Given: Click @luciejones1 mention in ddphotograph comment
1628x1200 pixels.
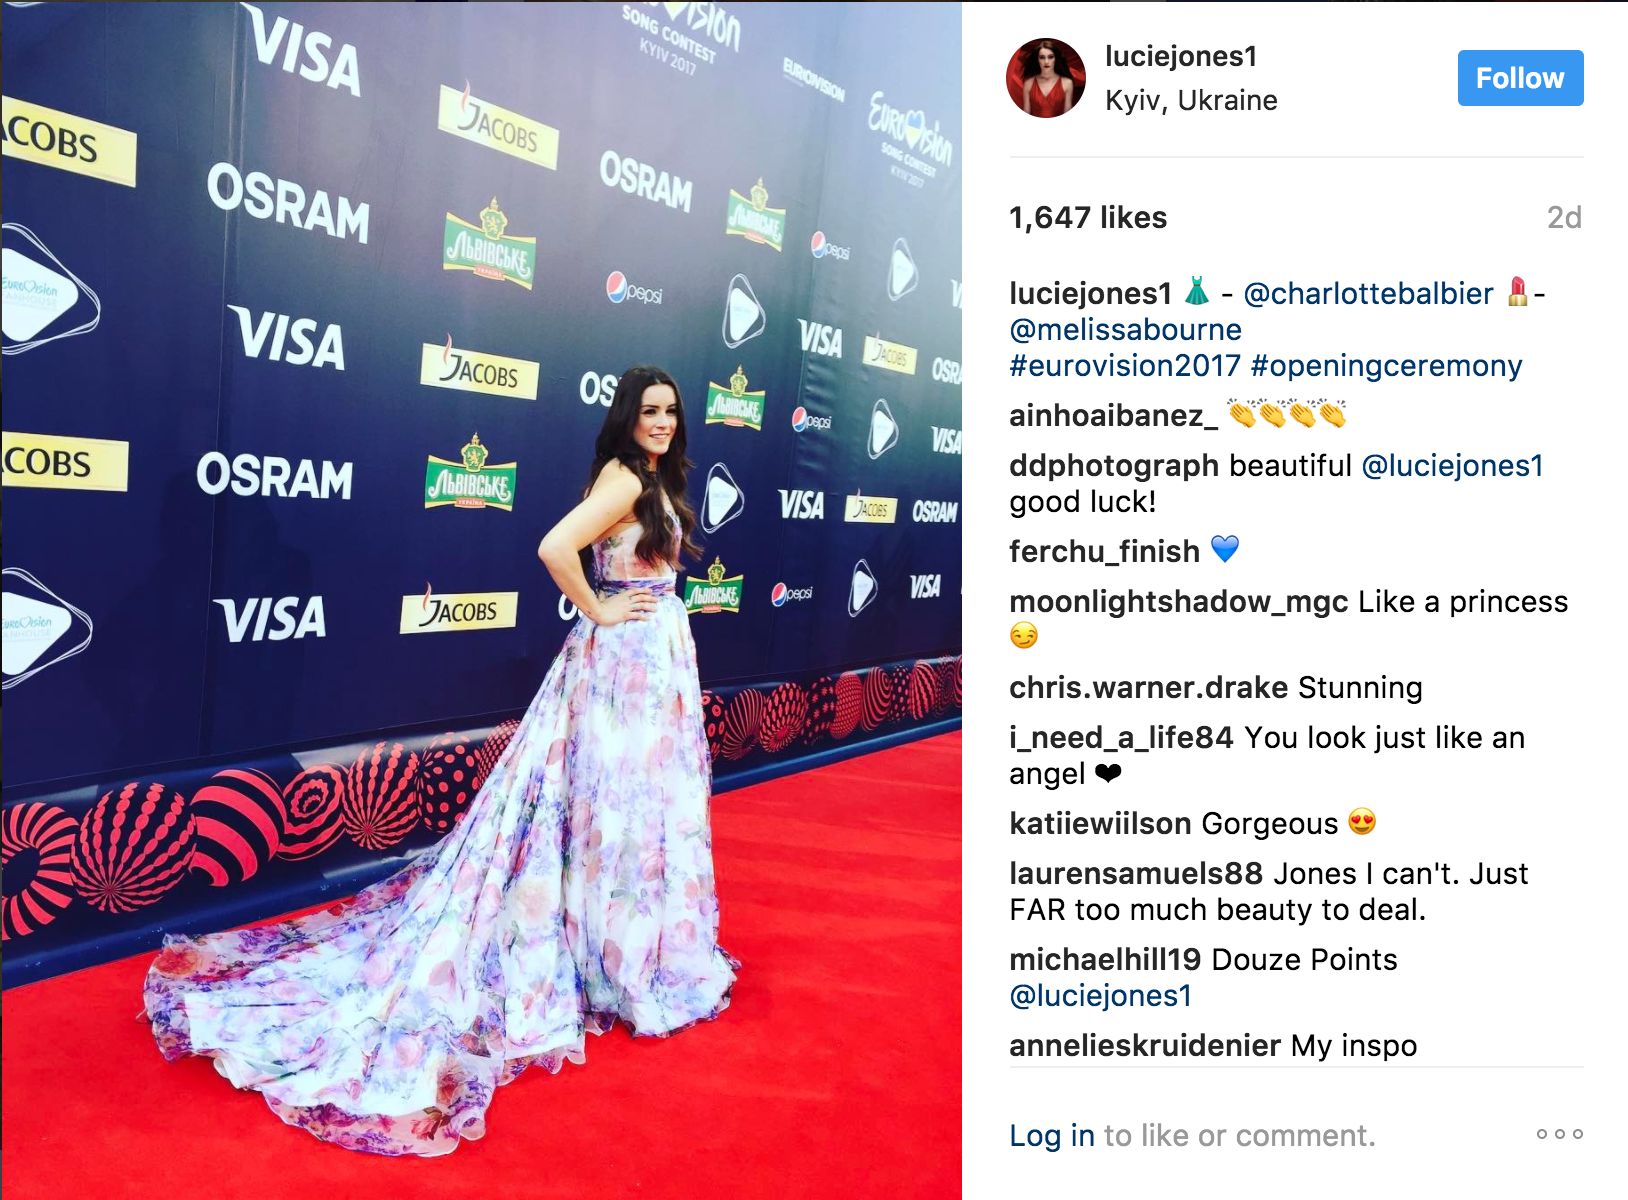Looking at the screenshot, I should [1452, 465].
